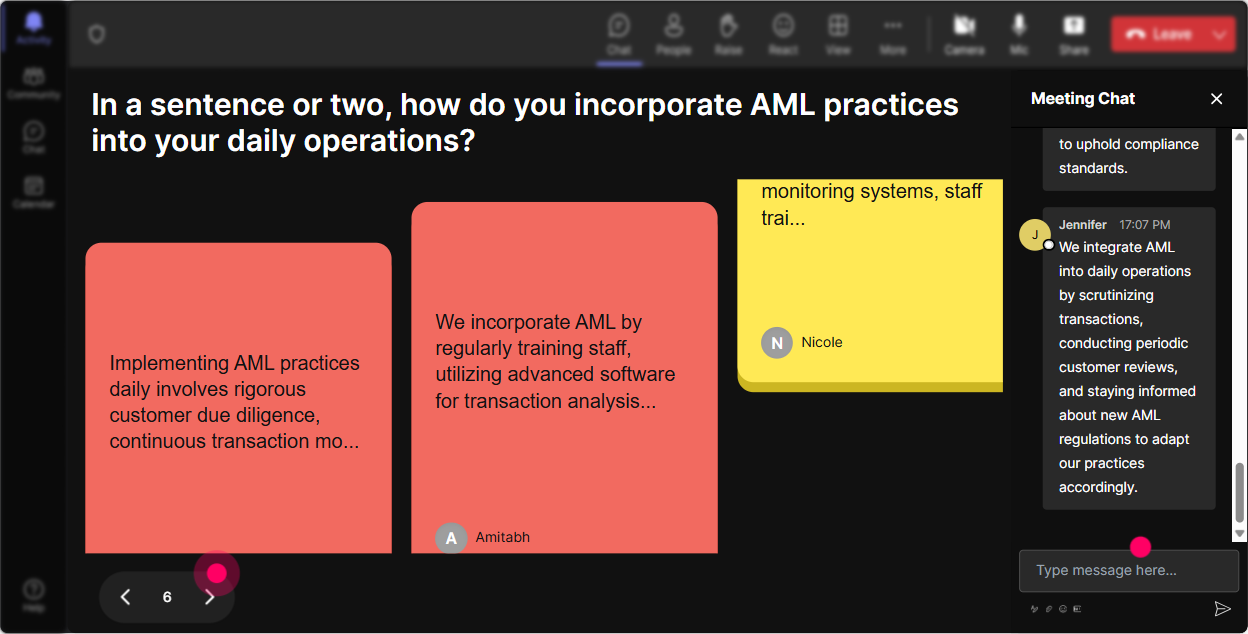
Task: Start sharing with the Share button
Action: 1074,34
